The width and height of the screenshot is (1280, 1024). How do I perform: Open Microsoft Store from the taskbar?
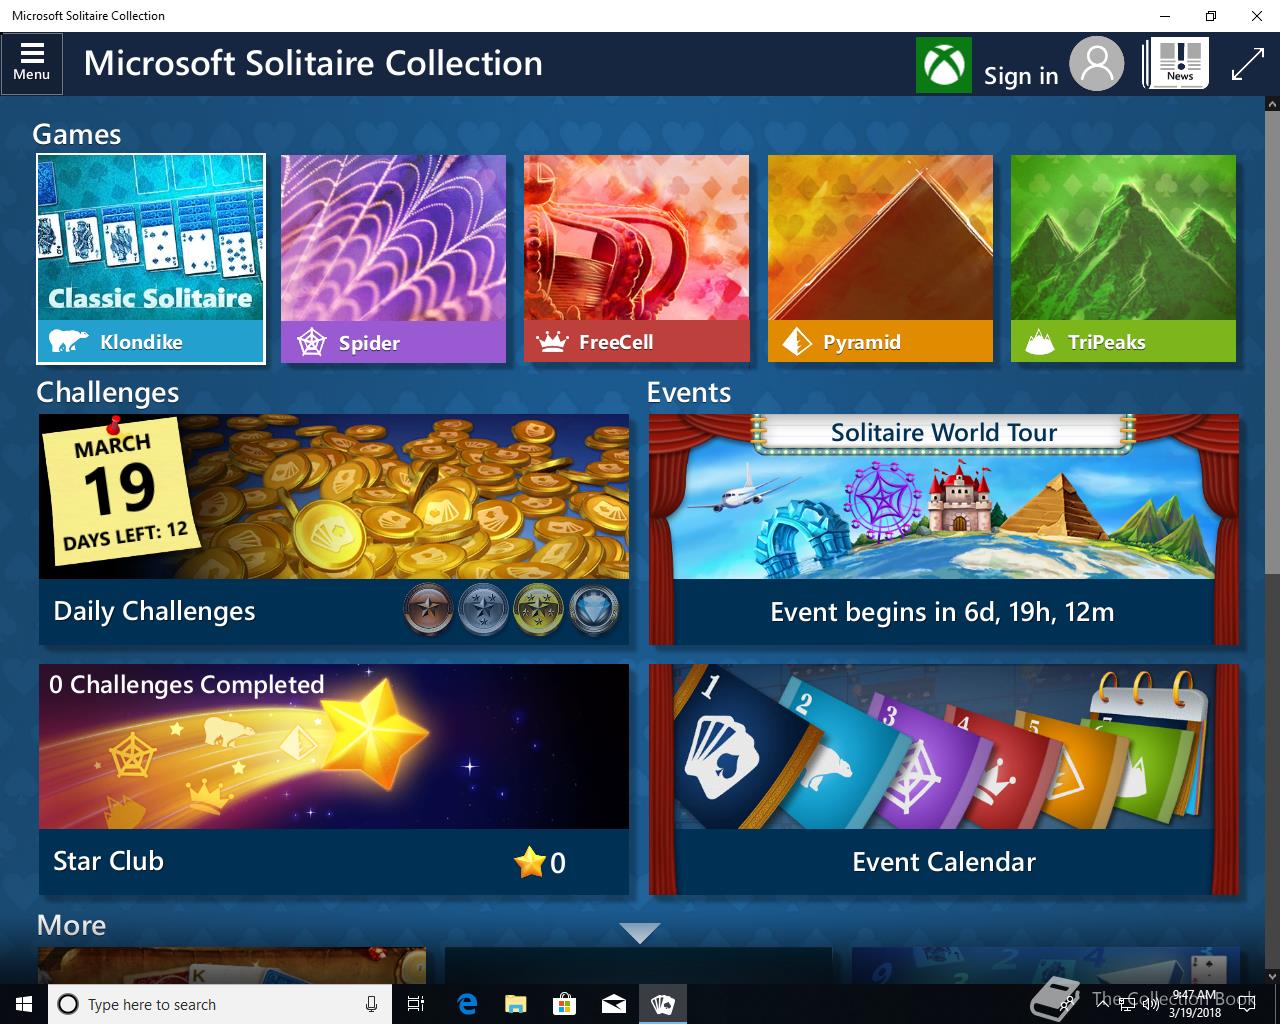coord(565,1004)
